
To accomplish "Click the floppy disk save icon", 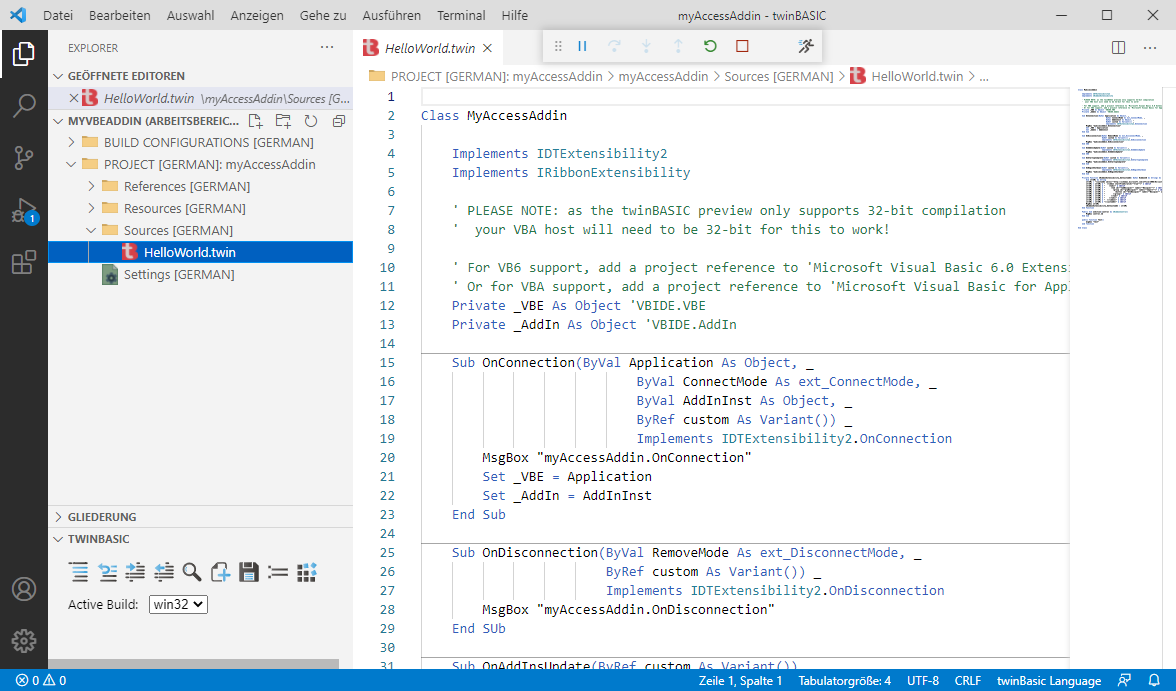I will [249, 572].
